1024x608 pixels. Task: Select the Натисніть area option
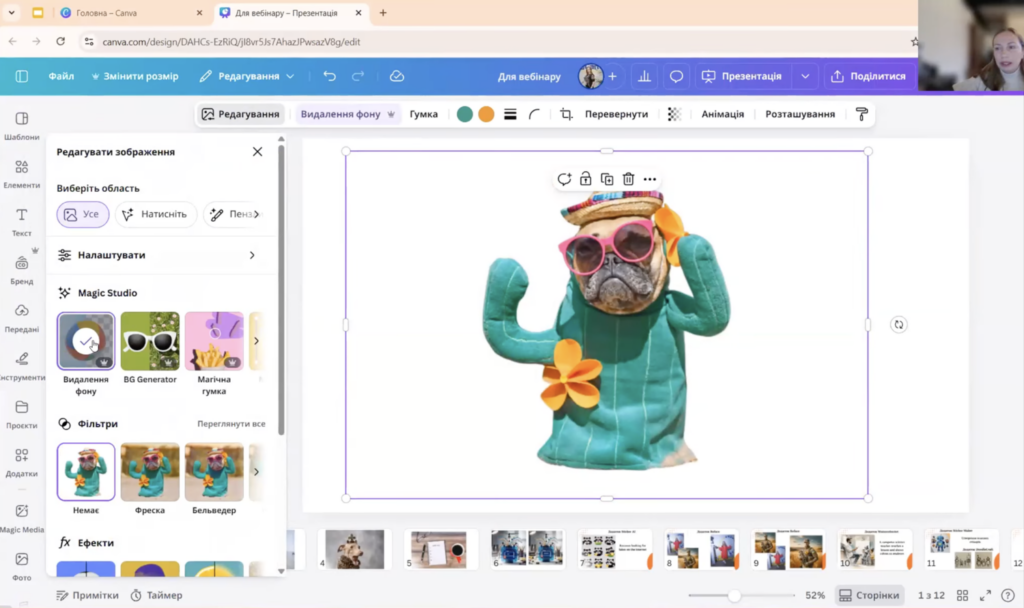tap(155, 214)
